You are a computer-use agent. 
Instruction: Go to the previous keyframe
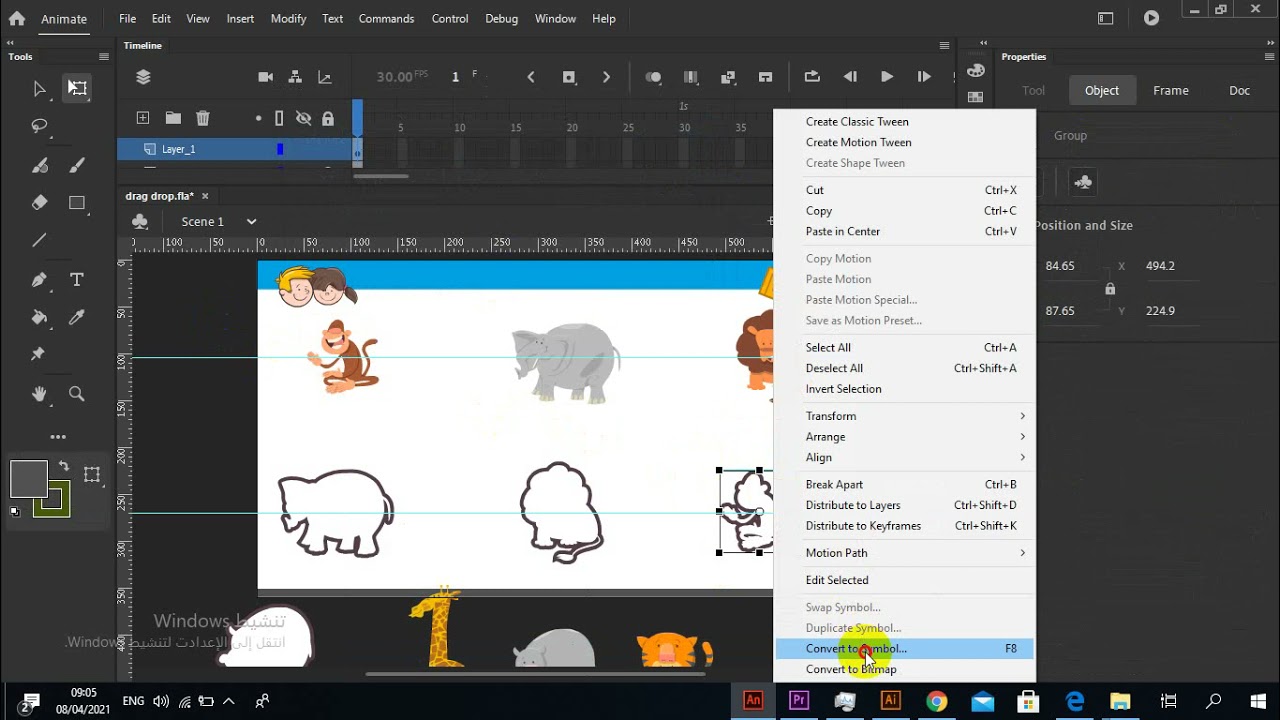coord(531,77)
